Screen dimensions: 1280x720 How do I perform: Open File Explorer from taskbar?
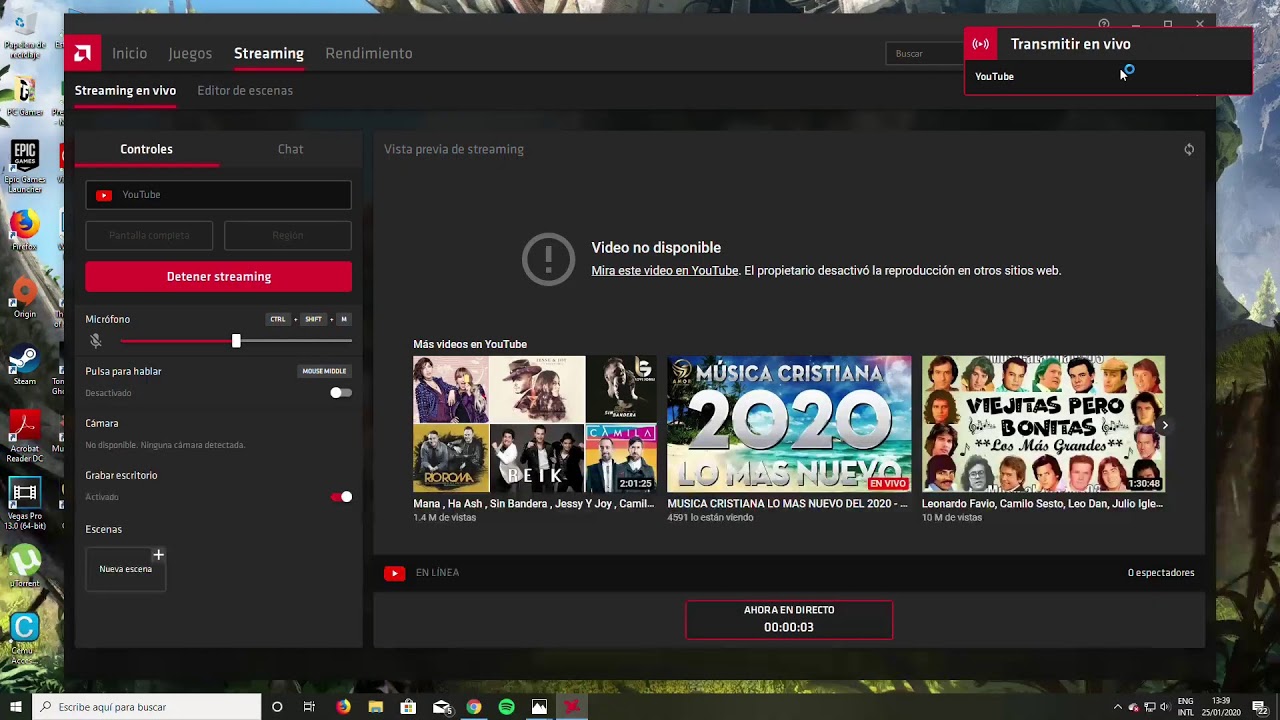[x=376, y=707]
